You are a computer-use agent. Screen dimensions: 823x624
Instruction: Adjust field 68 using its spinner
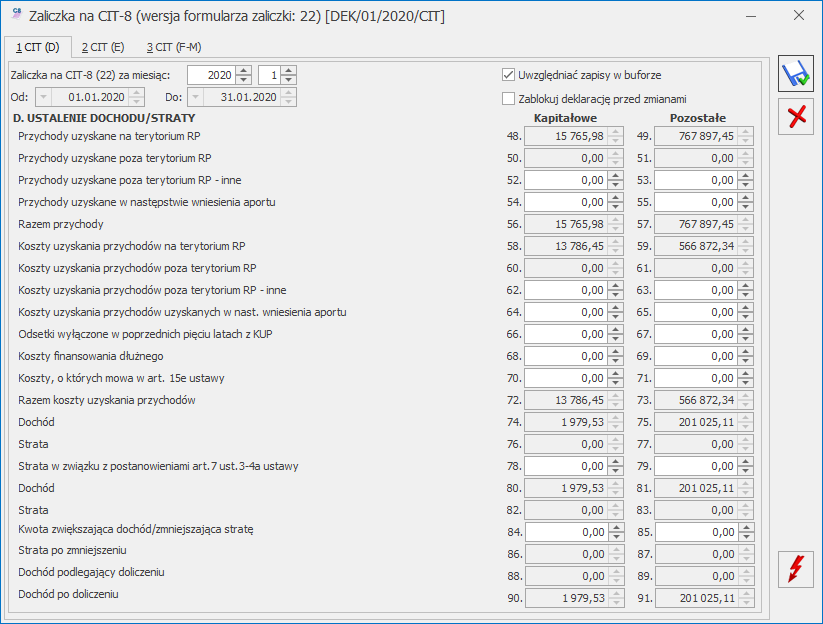616,356
